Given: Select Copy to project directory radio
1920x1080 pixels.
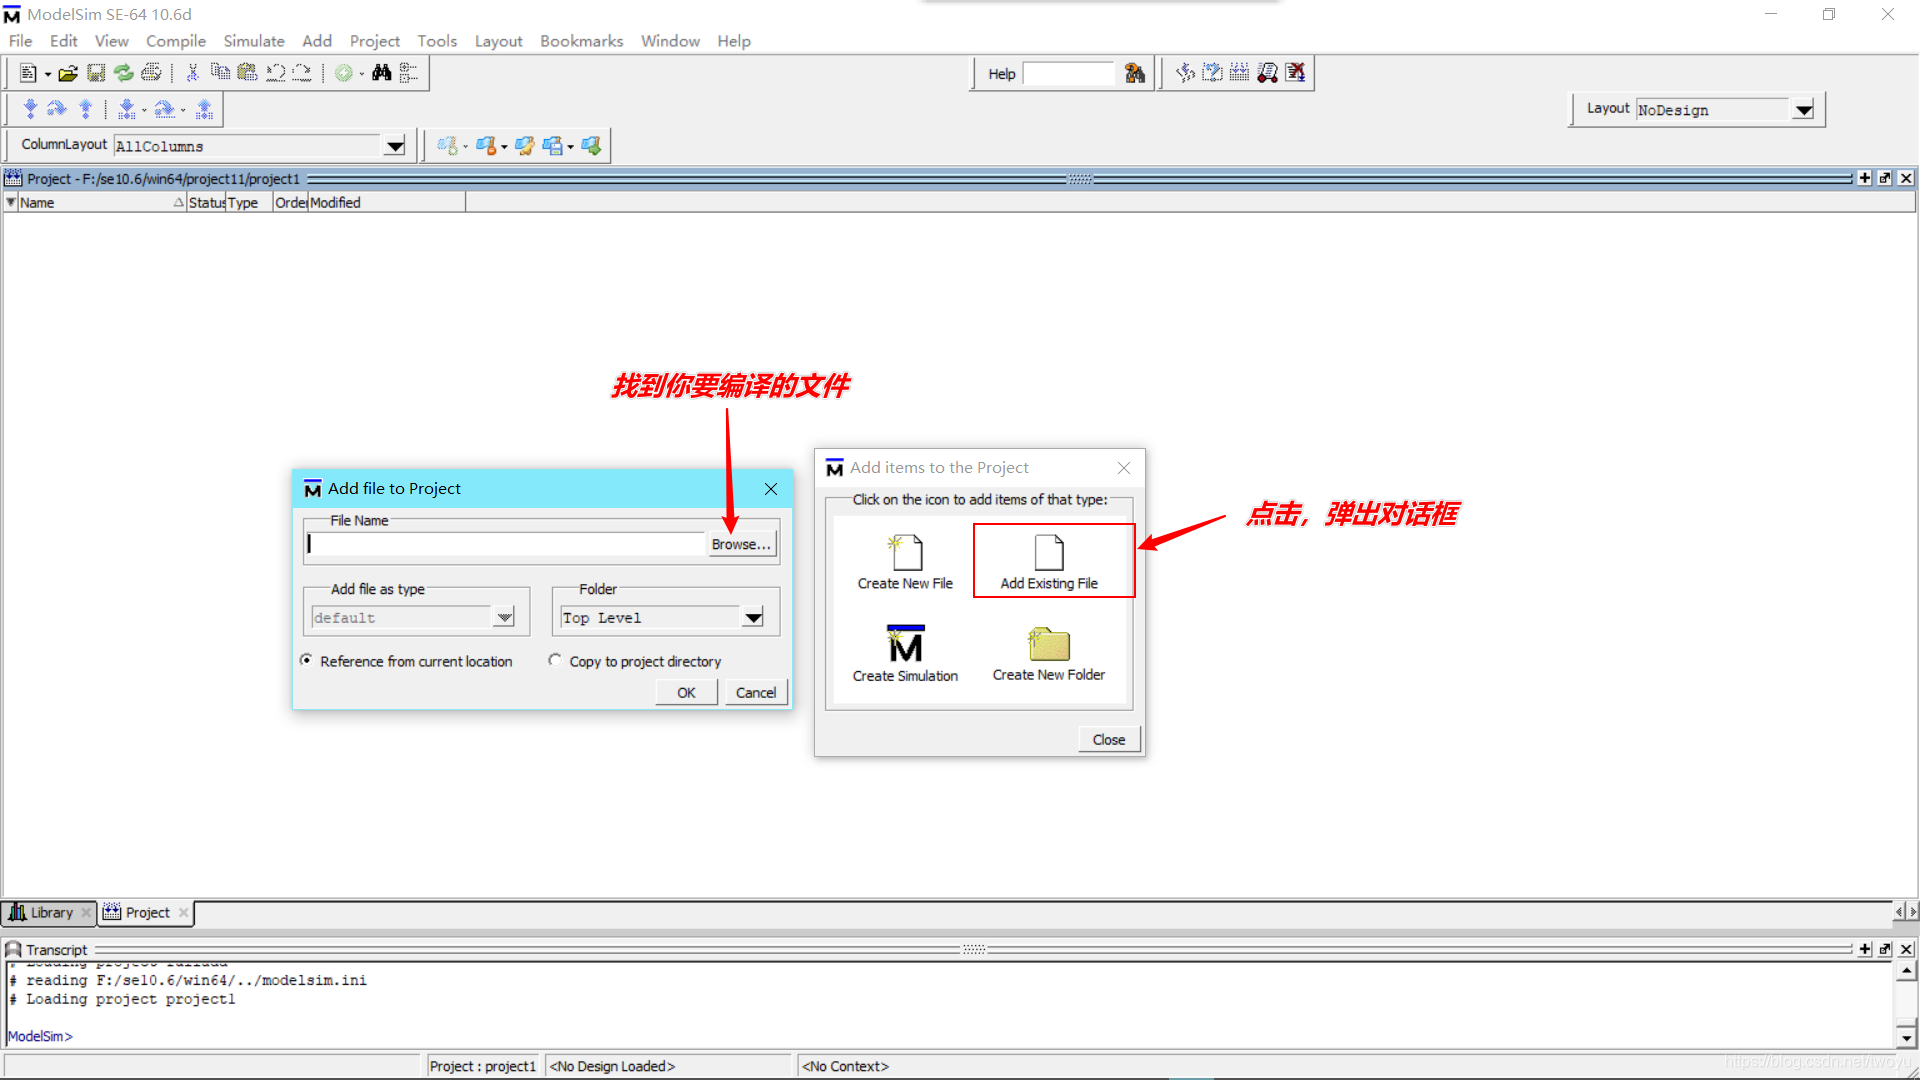Looking at the screenshot, I should (x=555, y=660).
